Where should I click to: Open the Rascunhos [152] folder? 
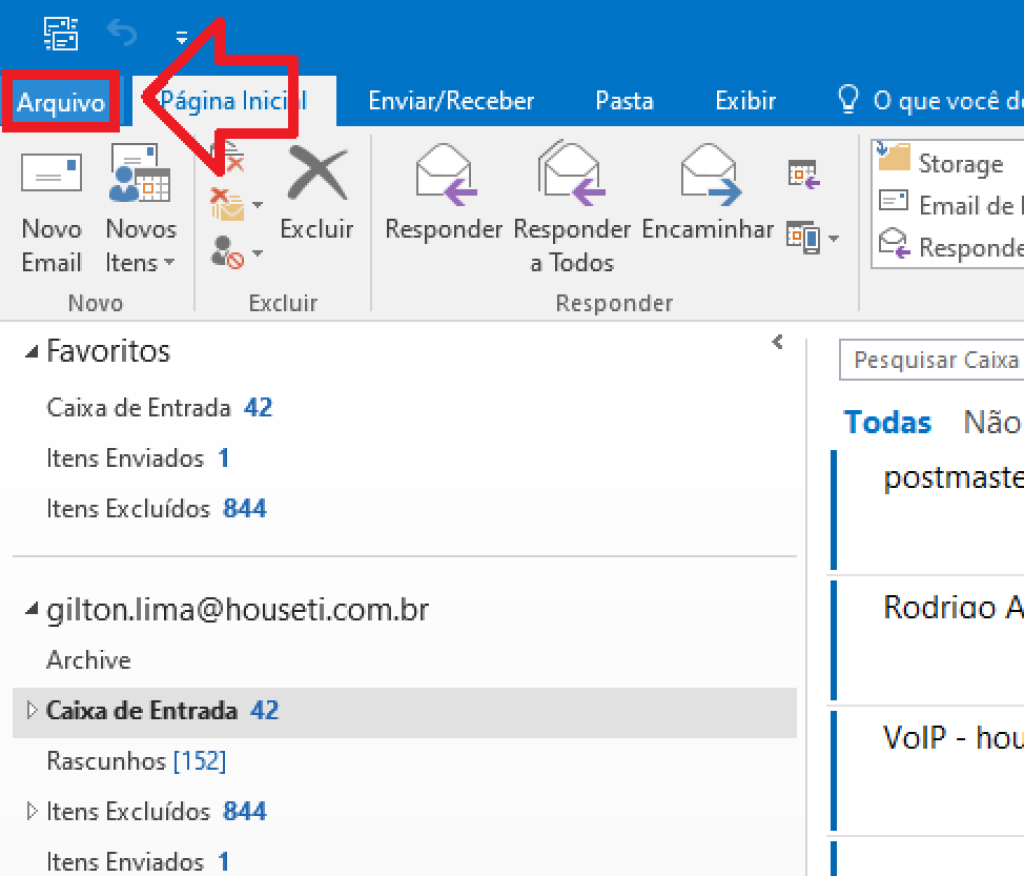(136, 761)
